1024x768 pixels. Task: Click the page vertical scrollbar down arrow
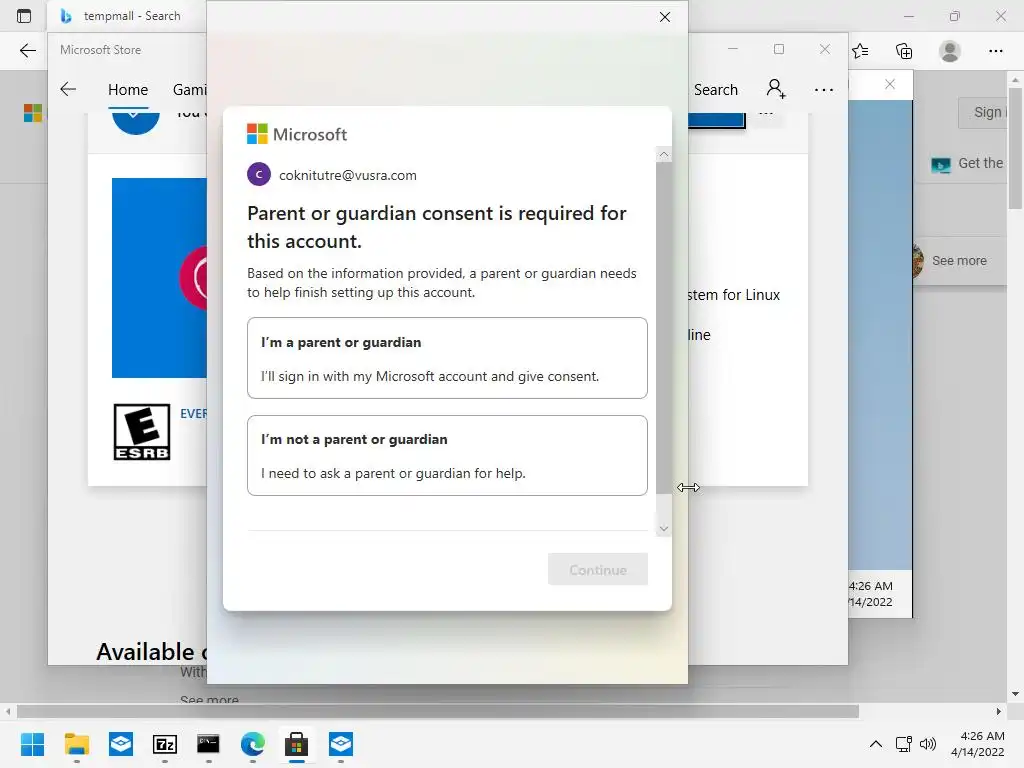1015,694
